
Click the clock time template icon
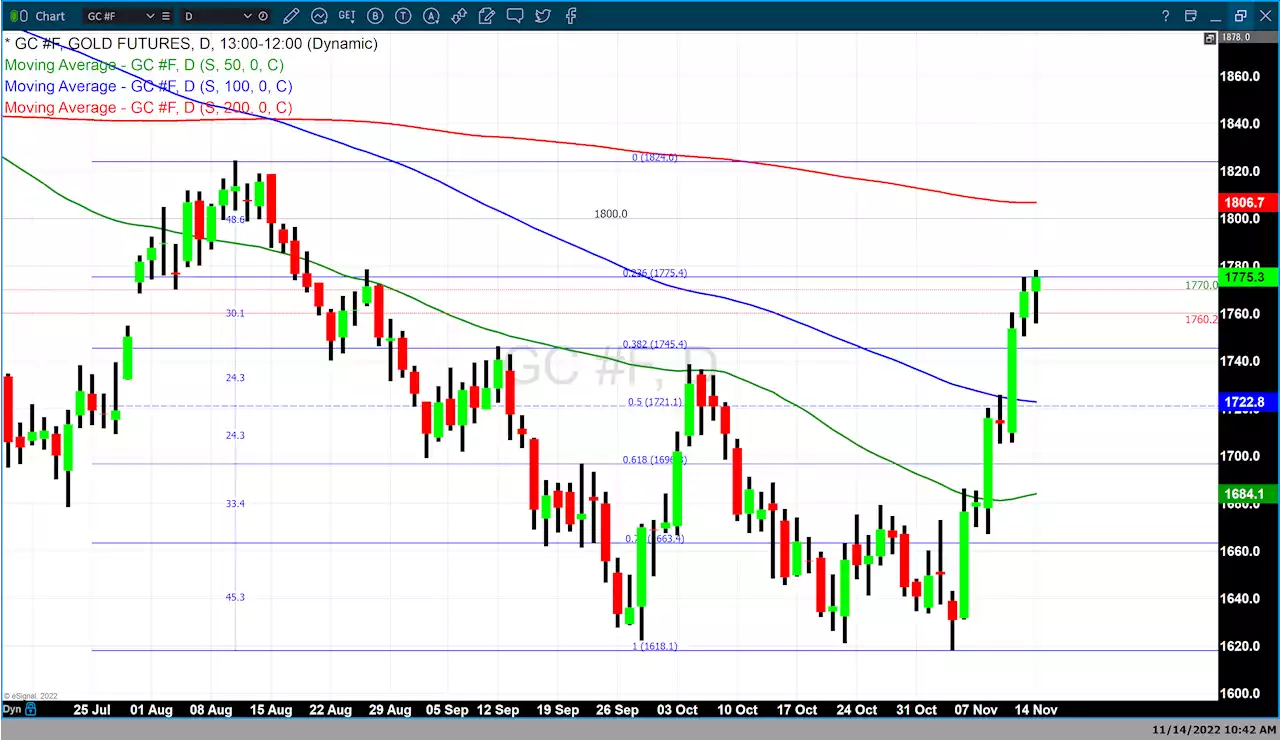(263, 16)
